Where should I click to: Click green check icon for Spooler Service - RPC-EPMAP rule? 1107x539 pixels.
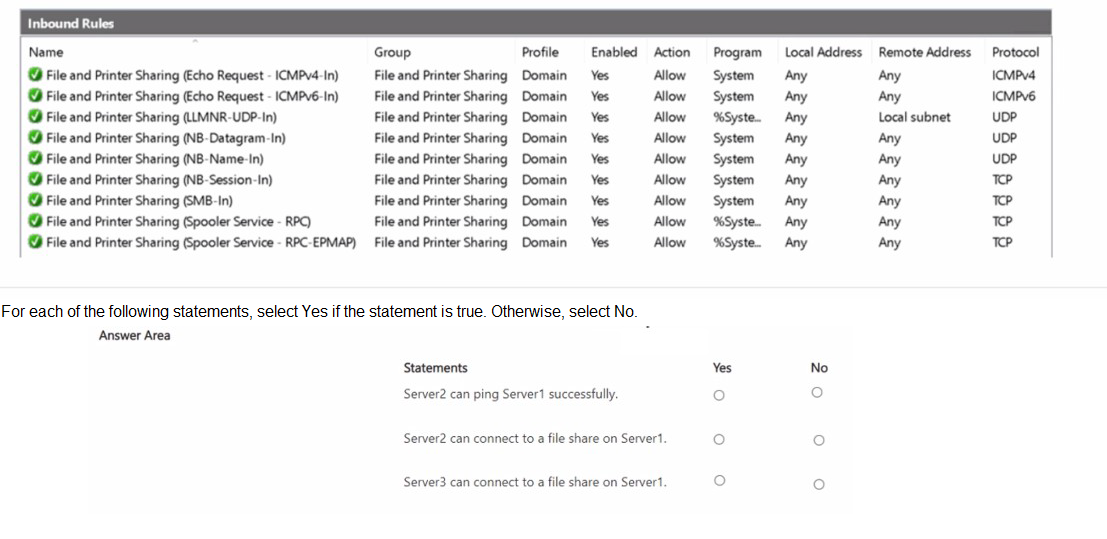tap(35, 242)
